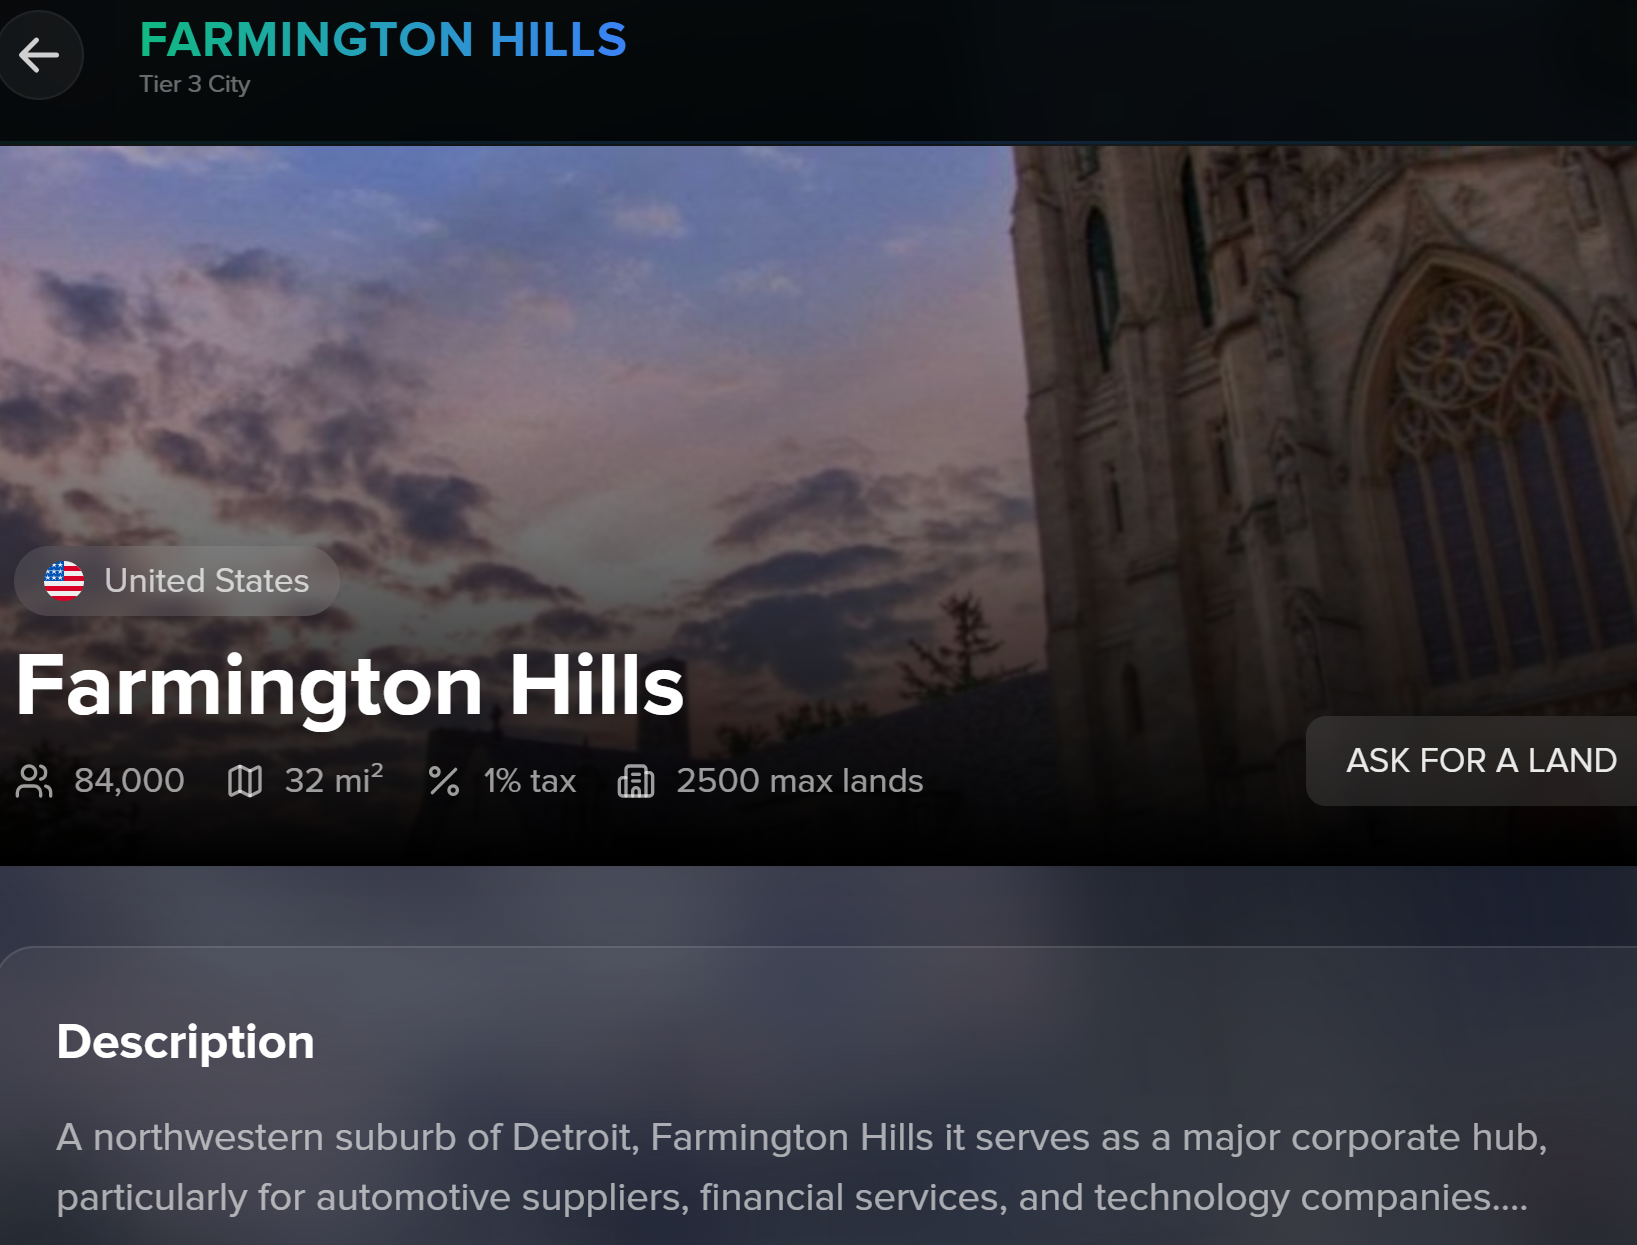Click the back arrow button

(40, 55)
